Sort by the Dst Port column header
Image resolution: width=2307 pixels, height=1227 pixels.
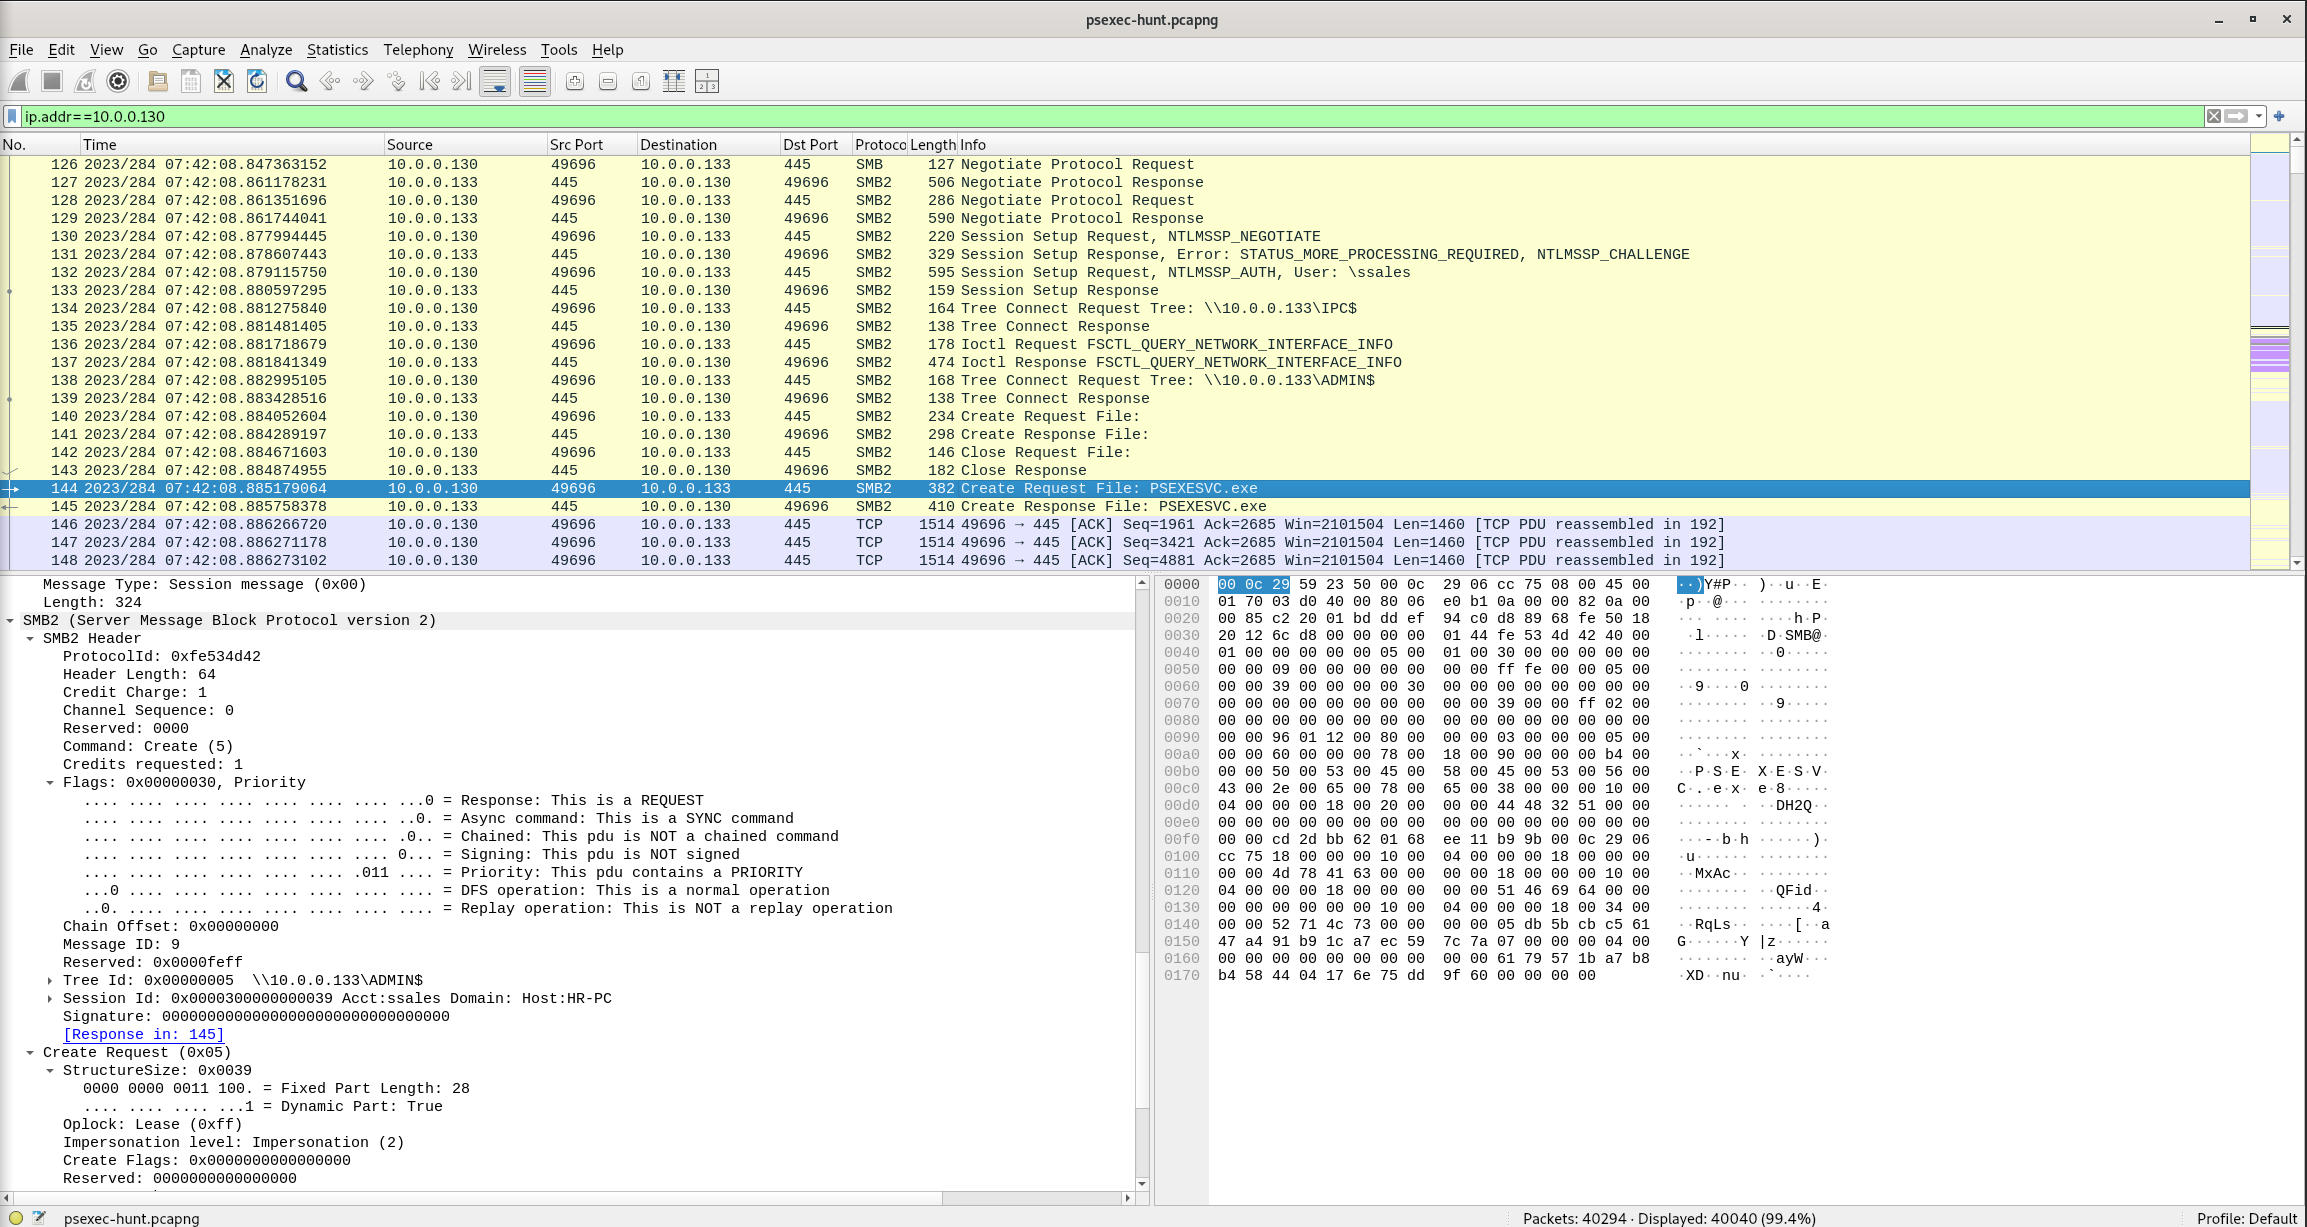[816, 145]
